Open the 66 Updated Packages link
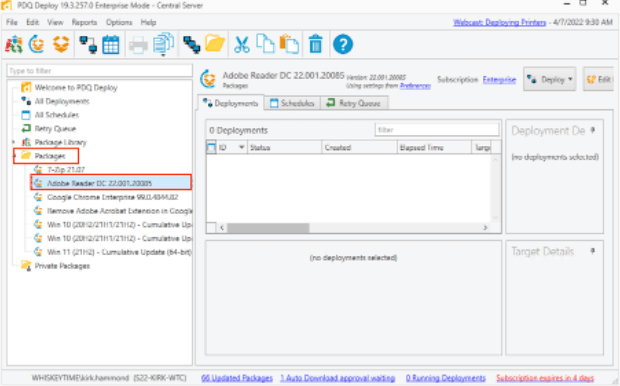Viewport: 620px width, 386px height. 237,378
